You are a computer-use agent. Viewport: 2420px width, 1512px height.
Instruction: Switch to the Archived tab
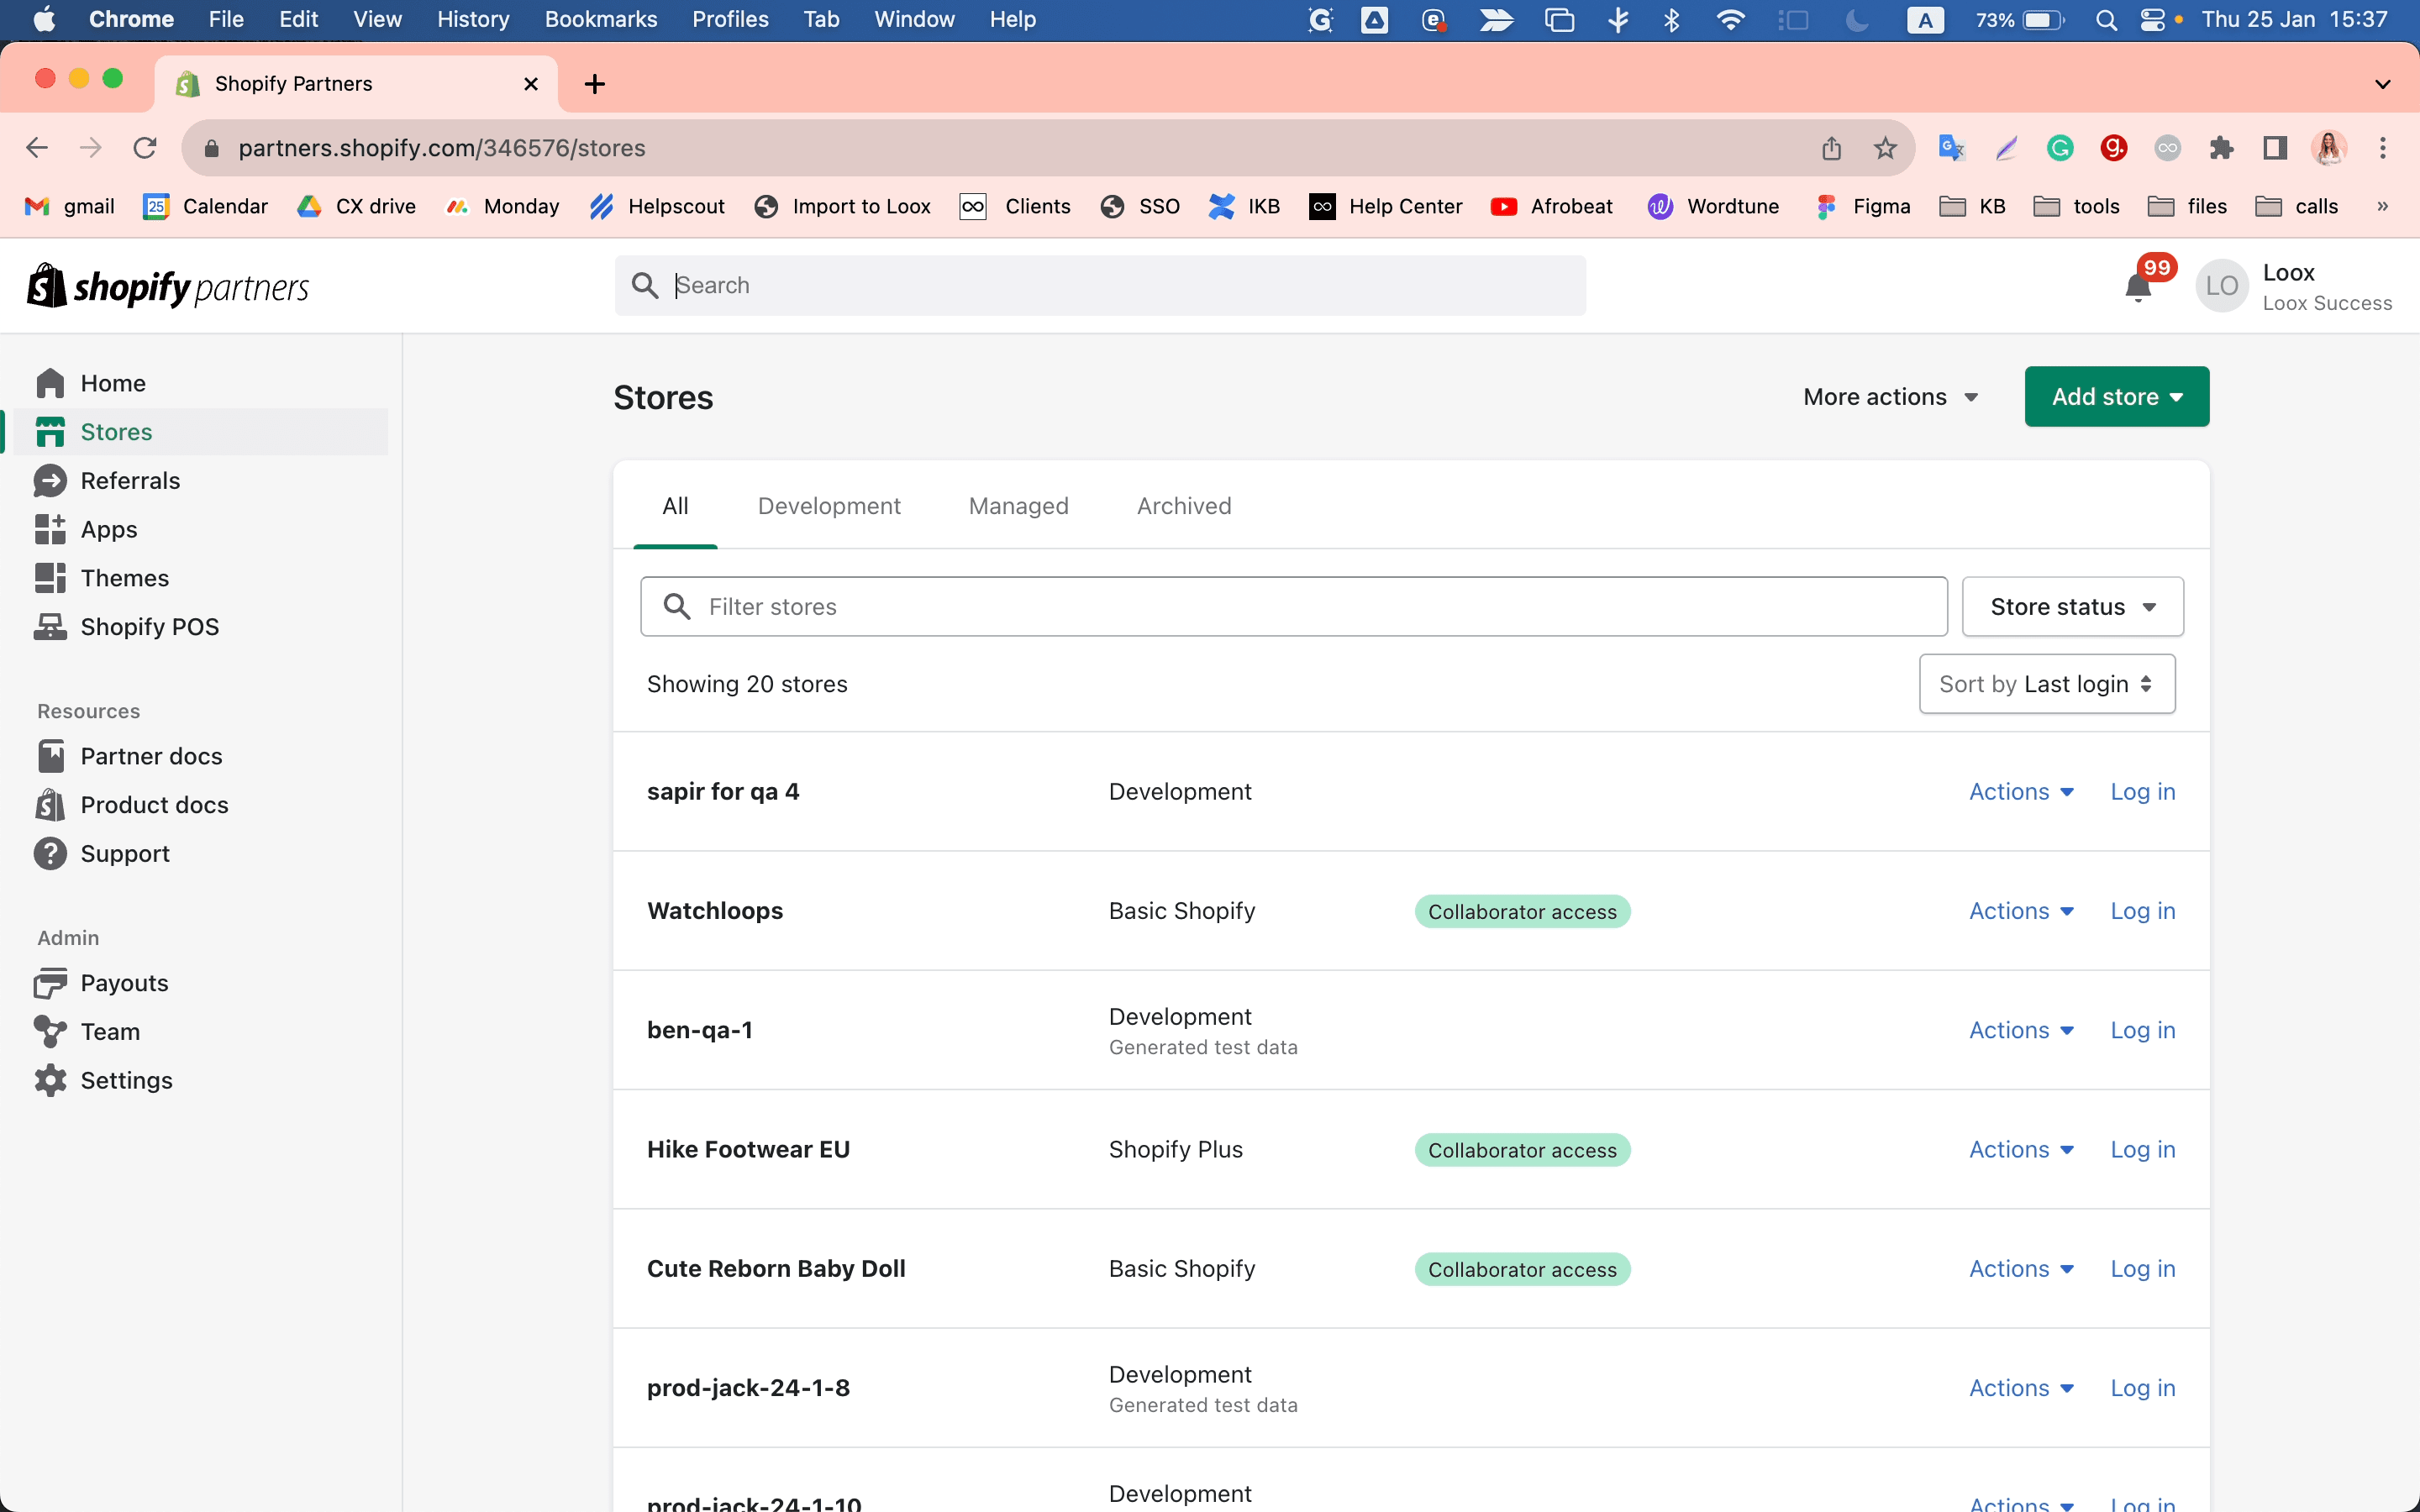pyautogui.click(x=1184, y=506)
